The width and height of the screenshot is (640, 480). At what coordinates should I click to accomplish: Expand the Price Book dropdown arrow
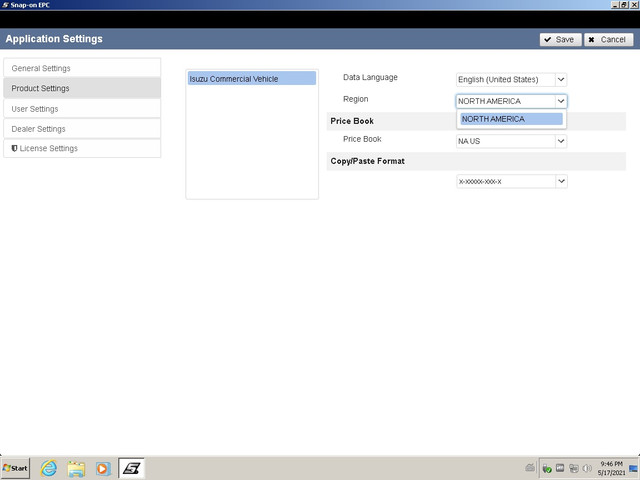(x=561, y=141)
